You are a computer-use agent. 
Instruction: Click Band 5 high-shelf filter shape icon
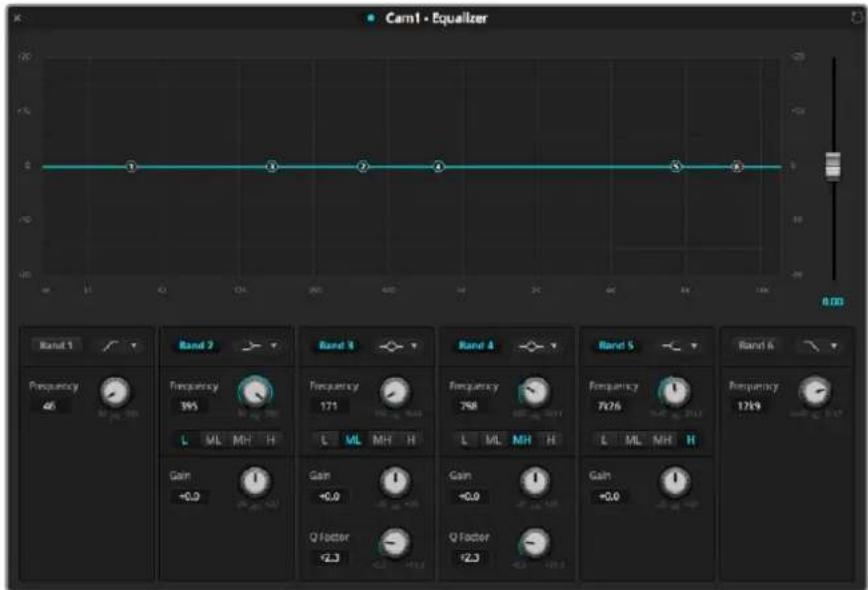coord(671,346)
